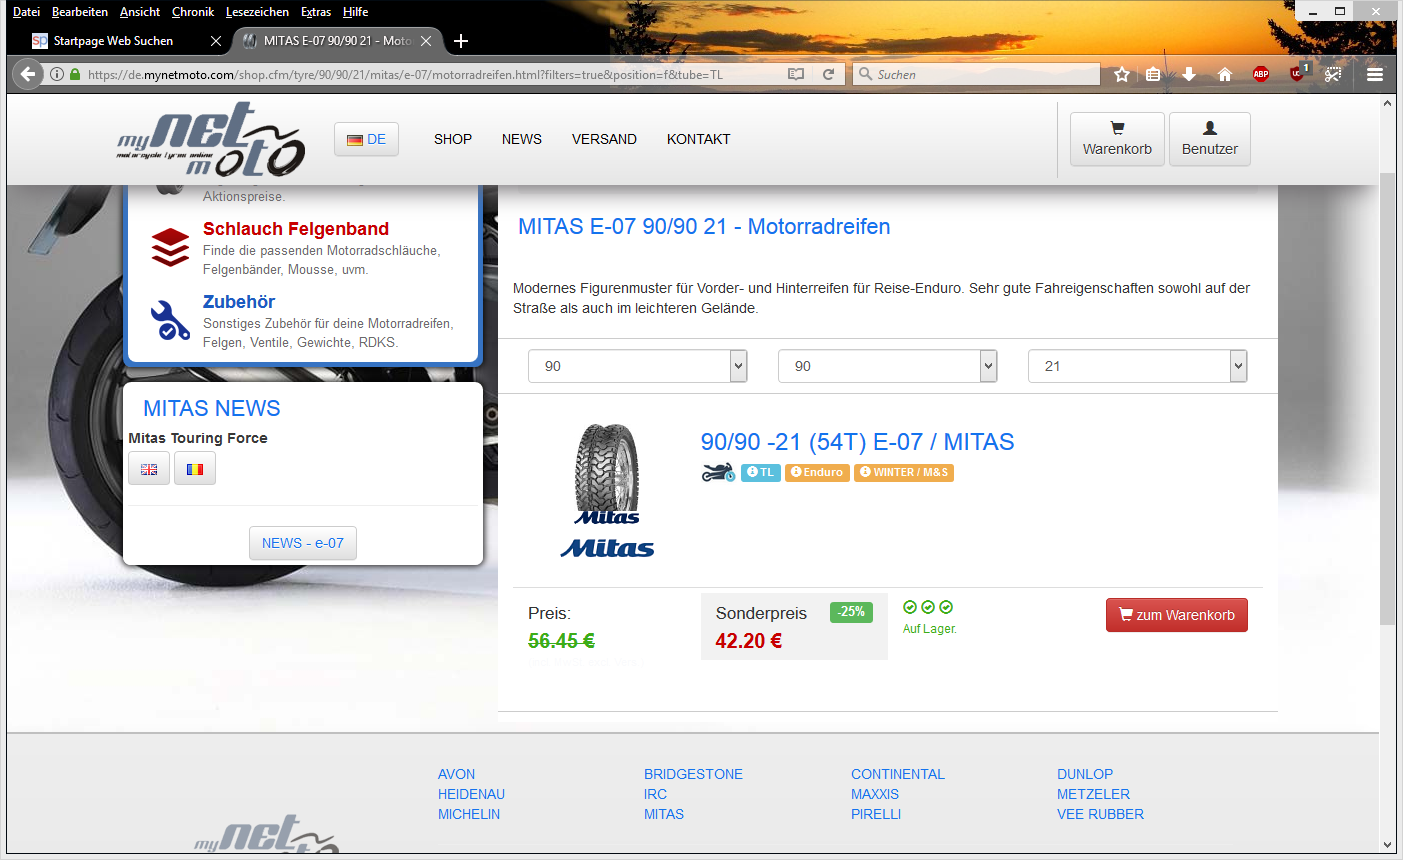Open the uBlock extension icon with badge
The image size is (1403, 860).
coord(1298,72)
